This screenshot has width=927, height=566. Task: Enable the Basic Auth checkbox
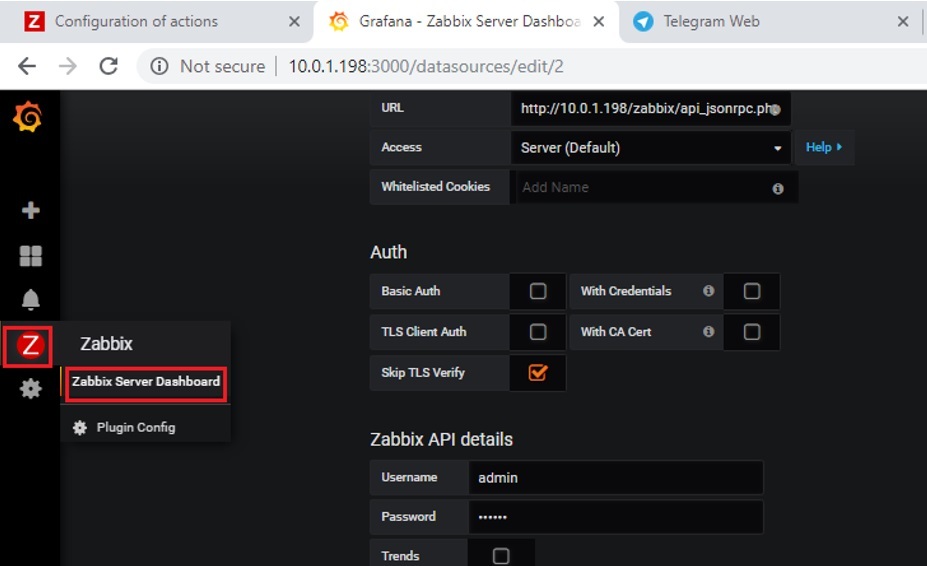pos(538,292)
